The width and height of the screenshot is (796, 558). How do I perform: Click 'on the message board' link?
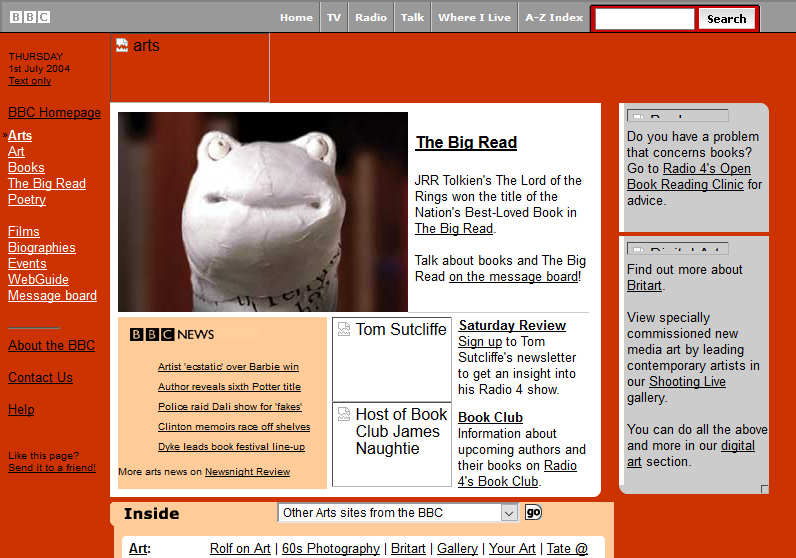pos(514,276)
